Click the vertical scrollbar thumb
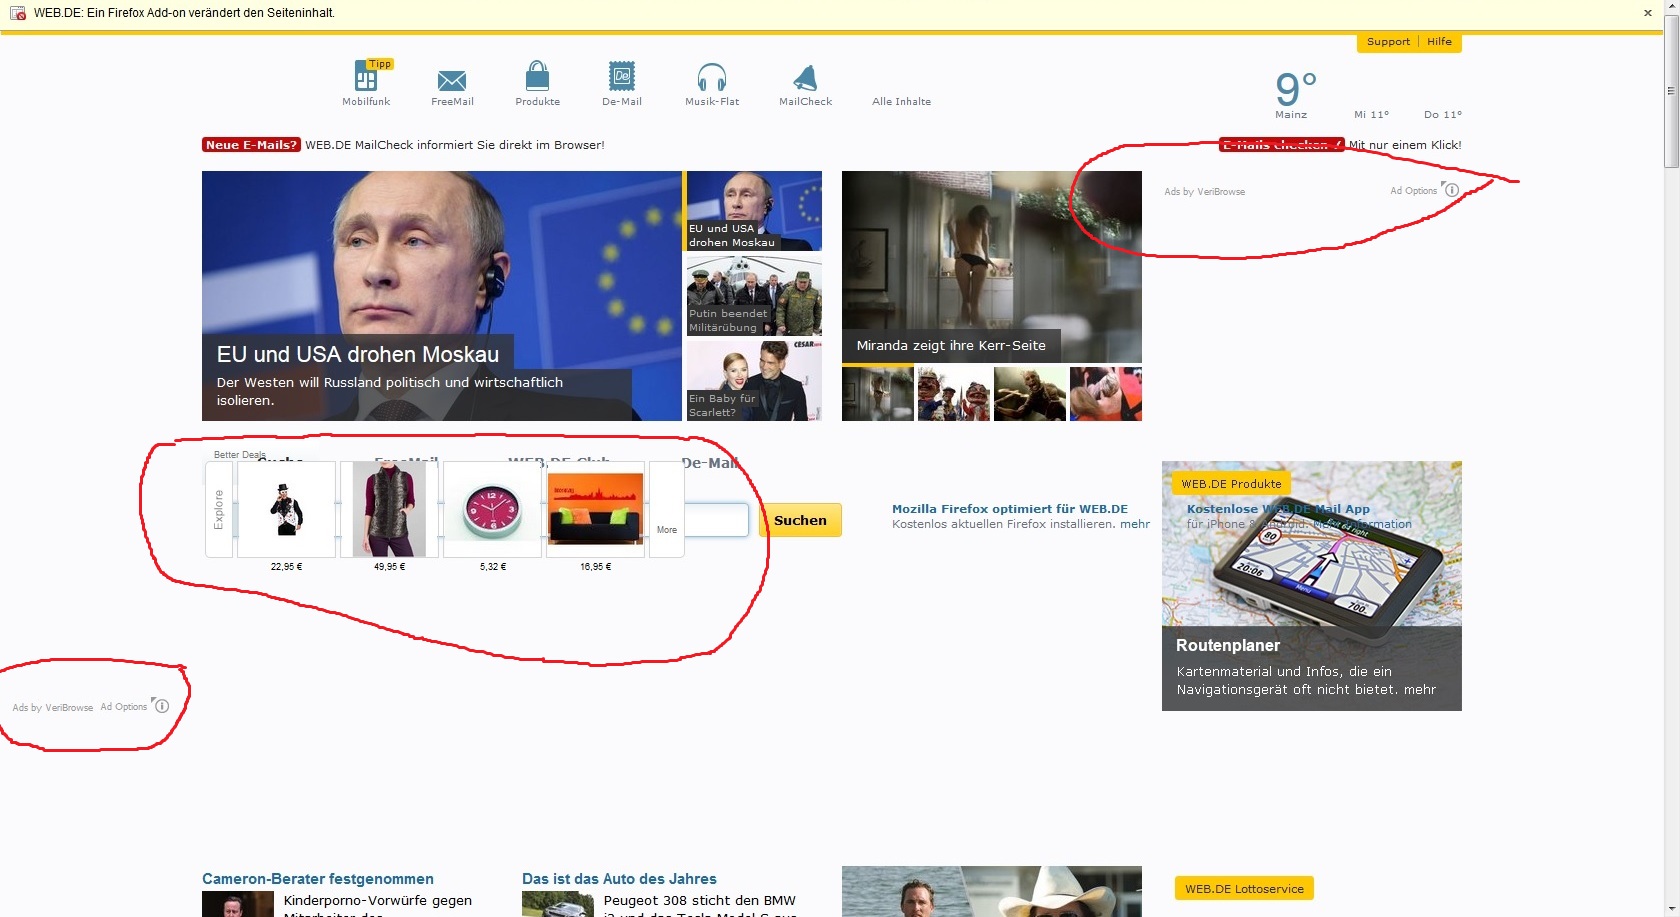This screenshot has width=1680, height=917. 1671,91
